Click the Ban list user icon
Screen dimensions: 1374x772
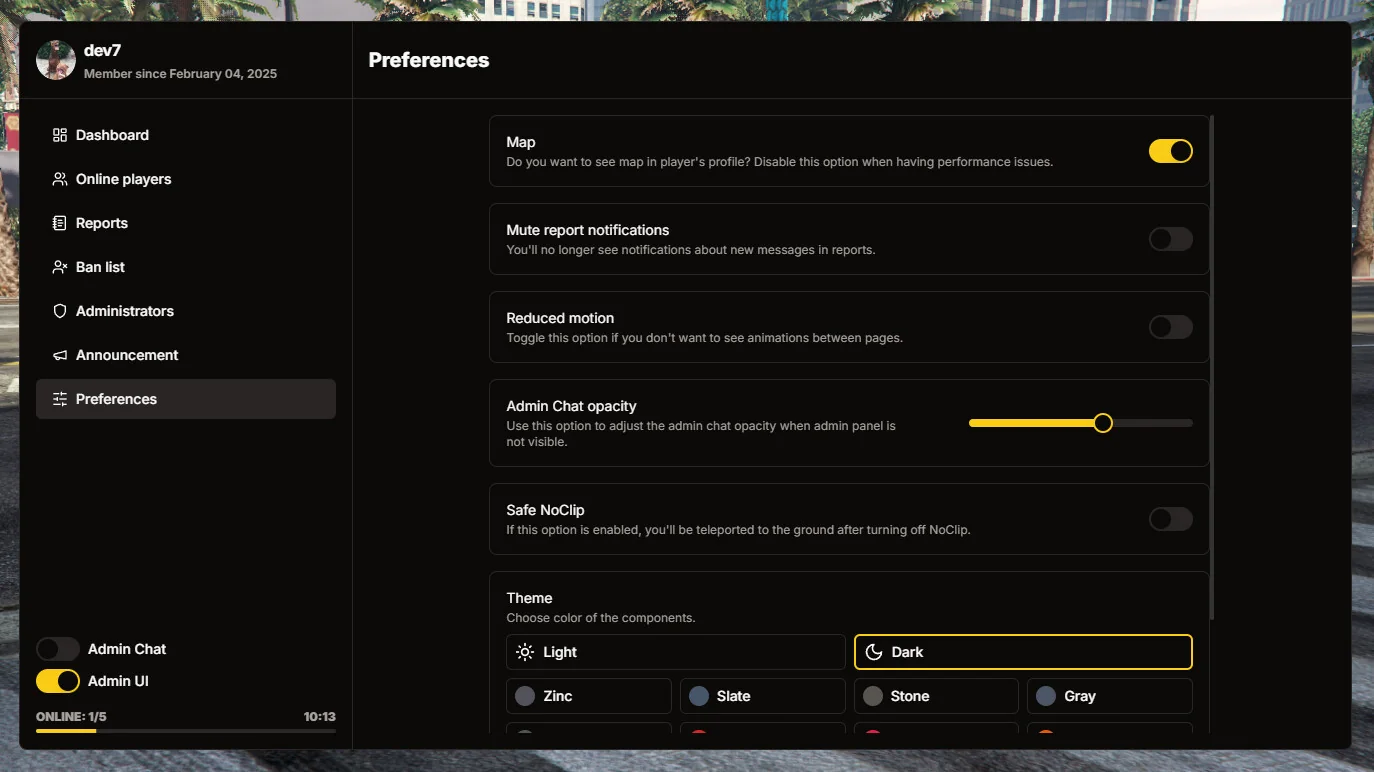pyautogui.click(x=60, y=267)
